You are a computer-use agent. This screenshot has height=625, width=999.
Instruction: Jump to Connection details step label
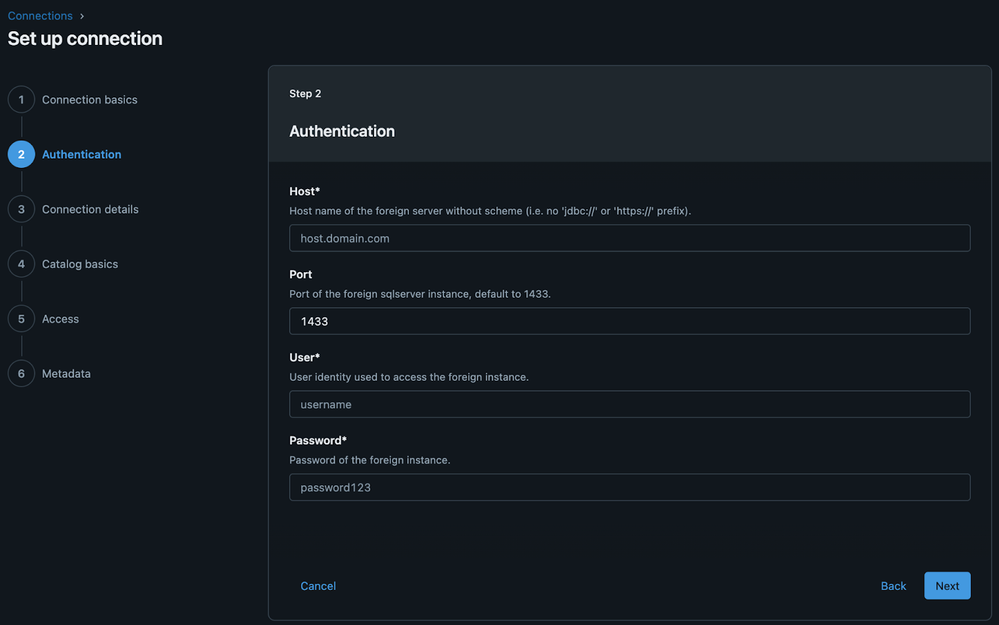click(x=90, y=209)
